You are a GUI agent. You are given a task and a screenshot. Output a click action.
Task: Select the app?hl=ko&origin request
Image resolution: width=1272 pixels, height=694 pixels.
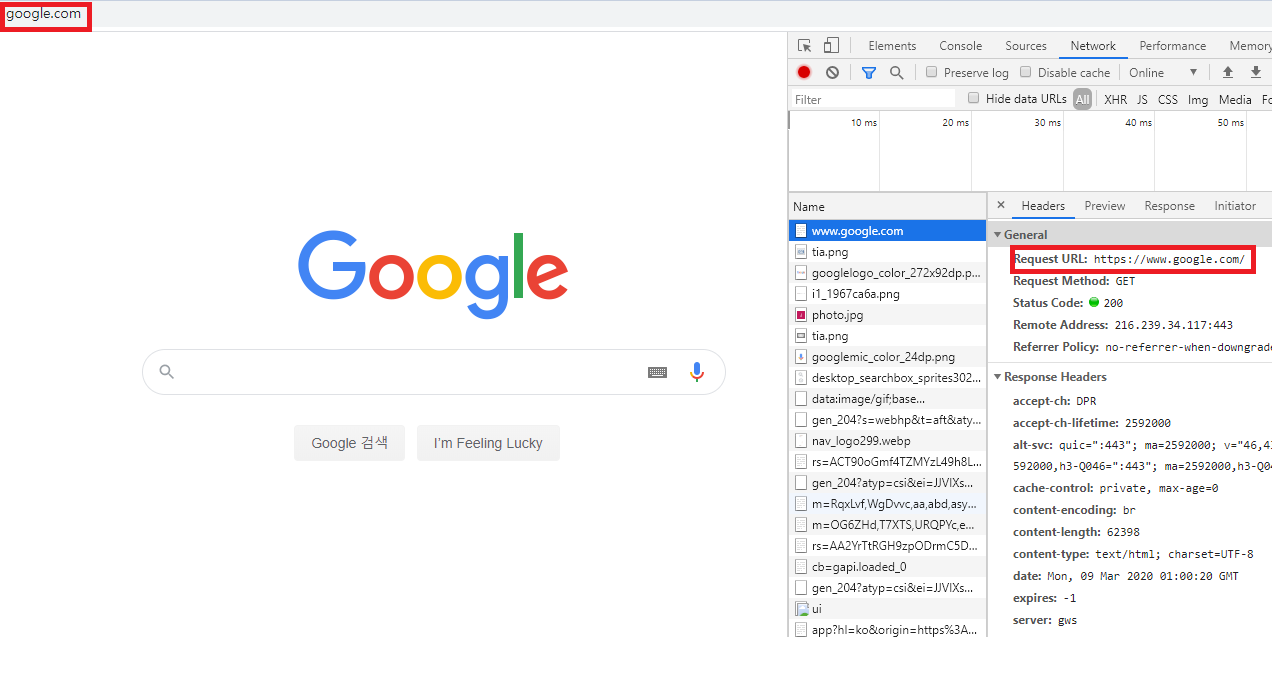tap(887, 630)
